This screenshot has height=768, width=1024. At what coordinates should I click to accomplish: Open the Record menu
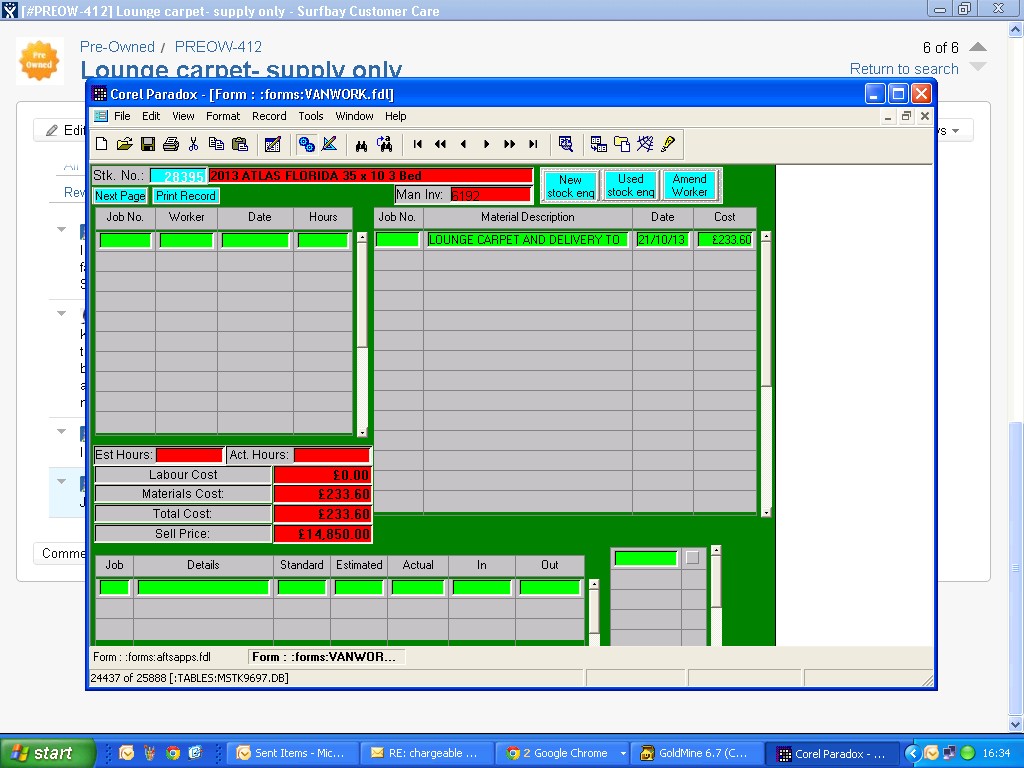(269, 116)
